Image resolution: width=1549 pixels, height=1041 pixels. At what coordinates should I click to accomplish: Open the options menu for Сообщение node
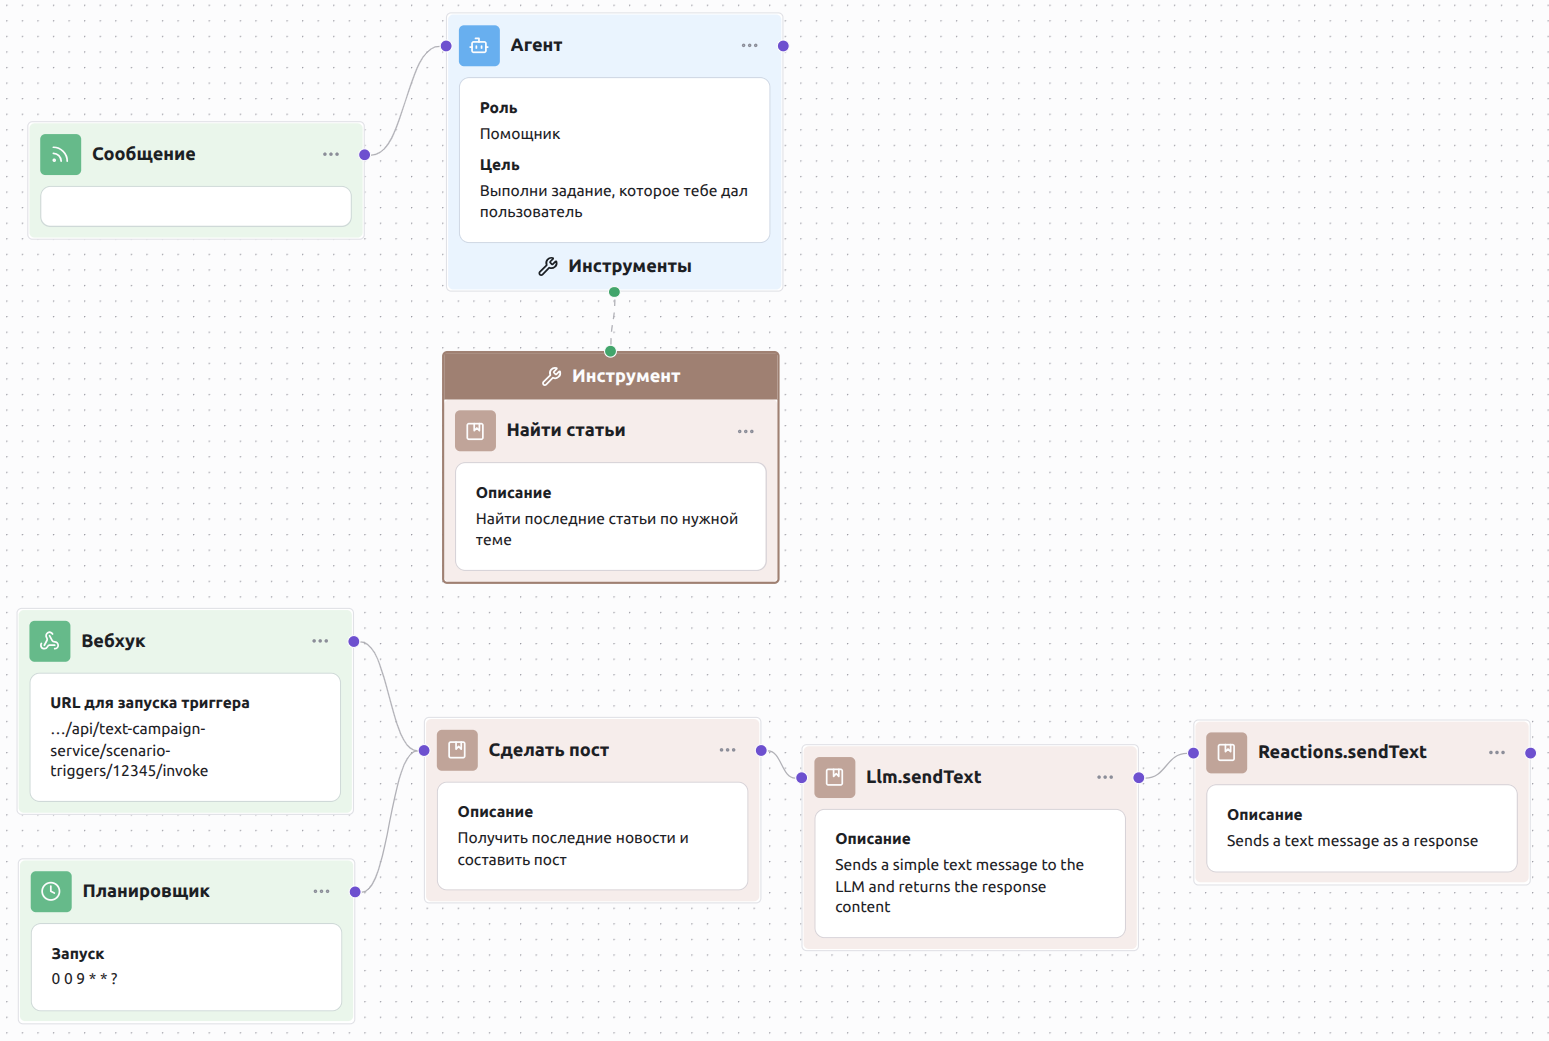click(x=331, y=154)
